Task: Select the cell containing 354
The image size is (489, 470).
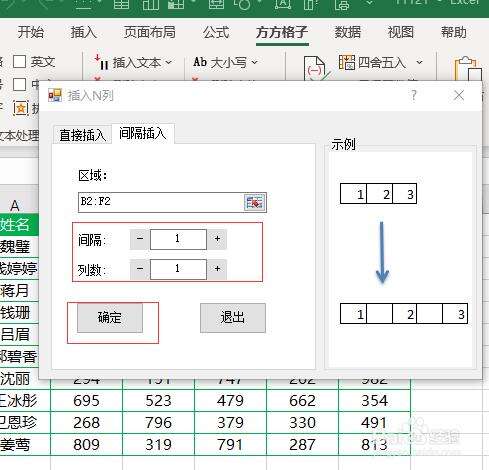Action: [x=374, y=401]
